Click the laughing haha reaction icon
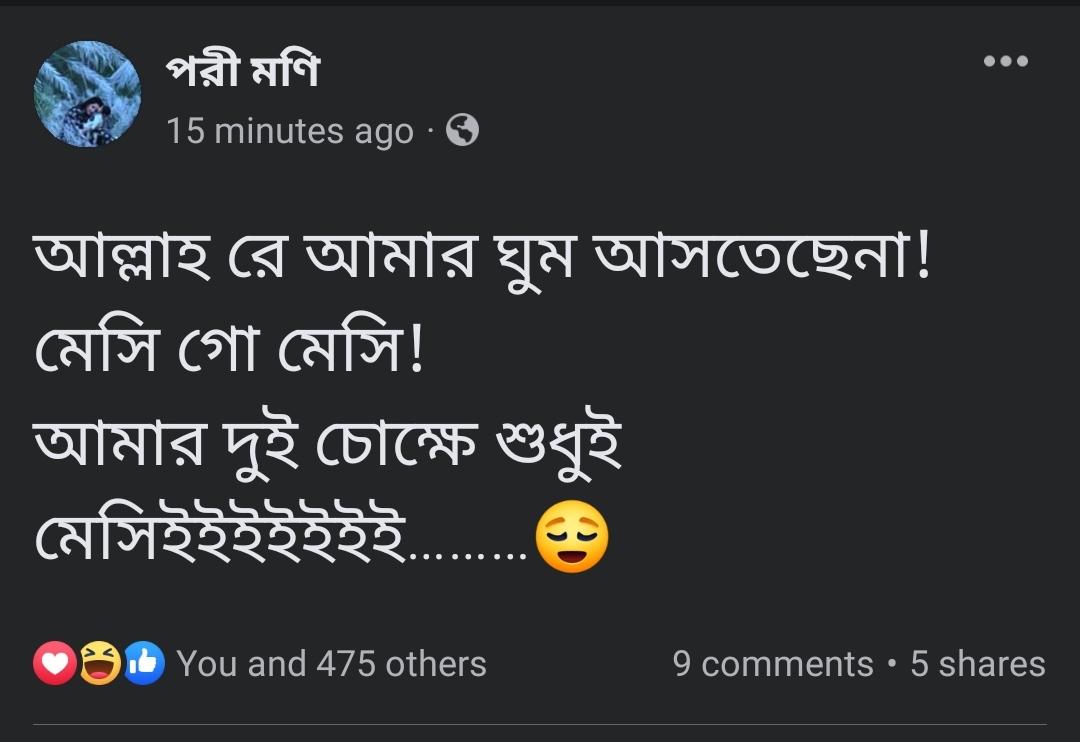1080x742 pixels. point(100,663)
